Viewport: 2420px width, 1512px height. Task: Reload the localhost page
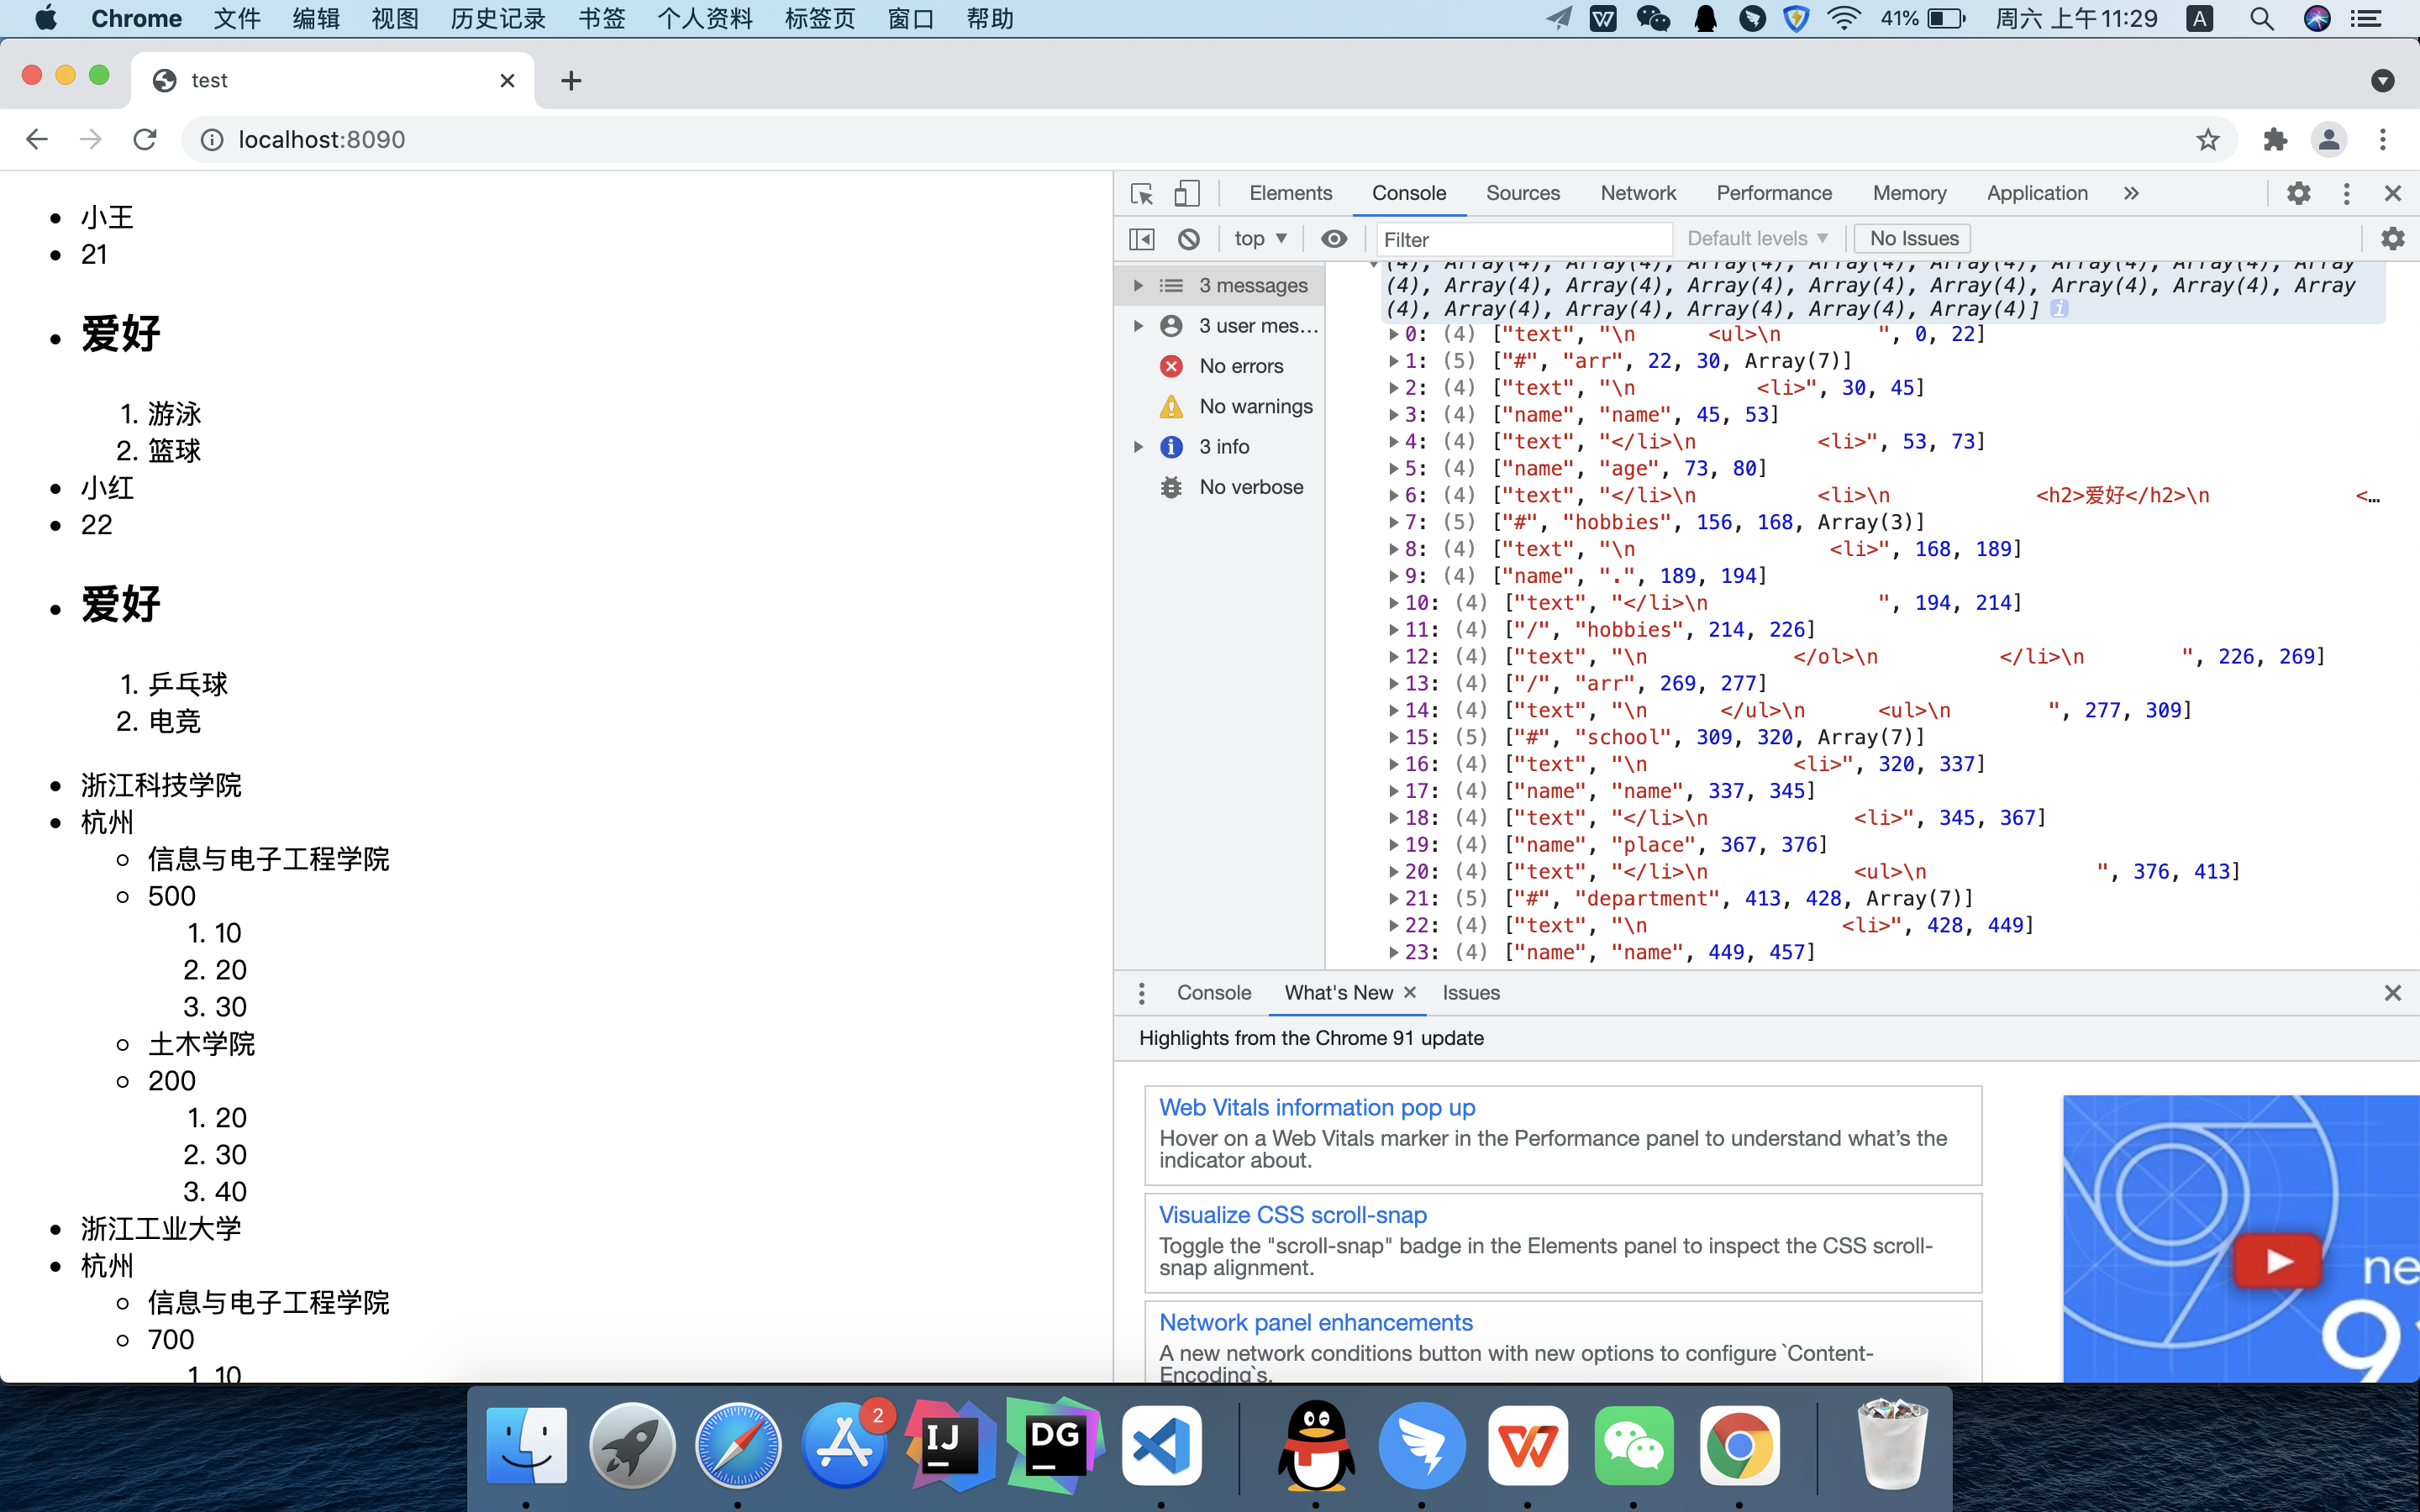(145, 140)
